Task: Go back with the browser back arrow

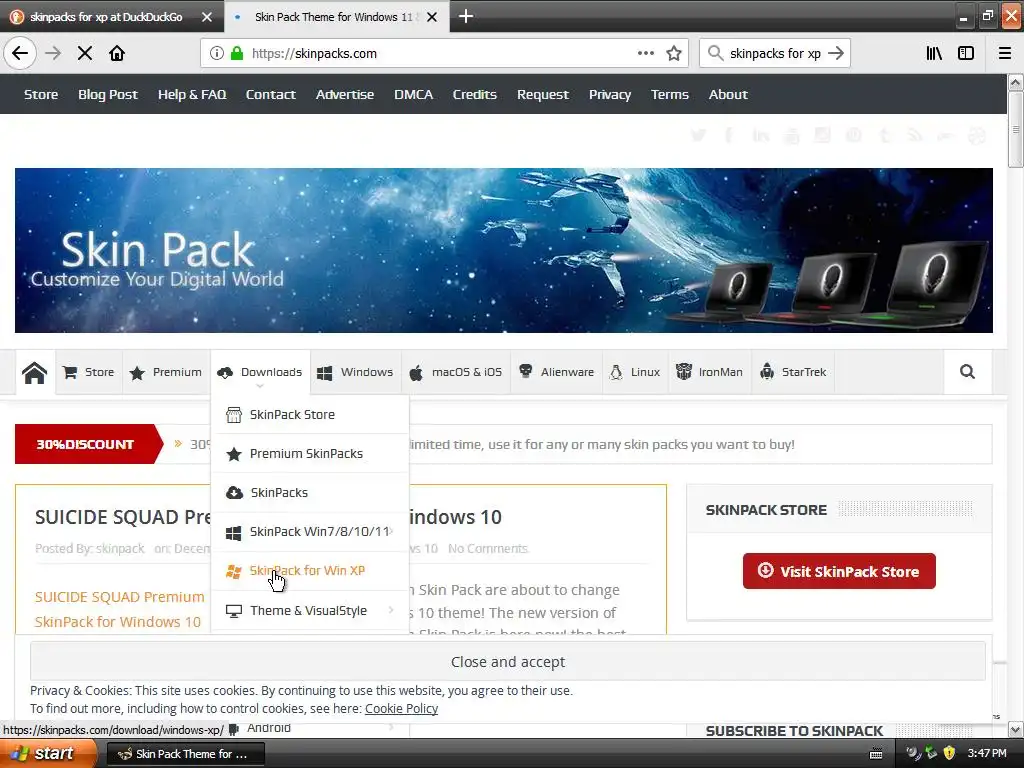Action: coord(20,54)
